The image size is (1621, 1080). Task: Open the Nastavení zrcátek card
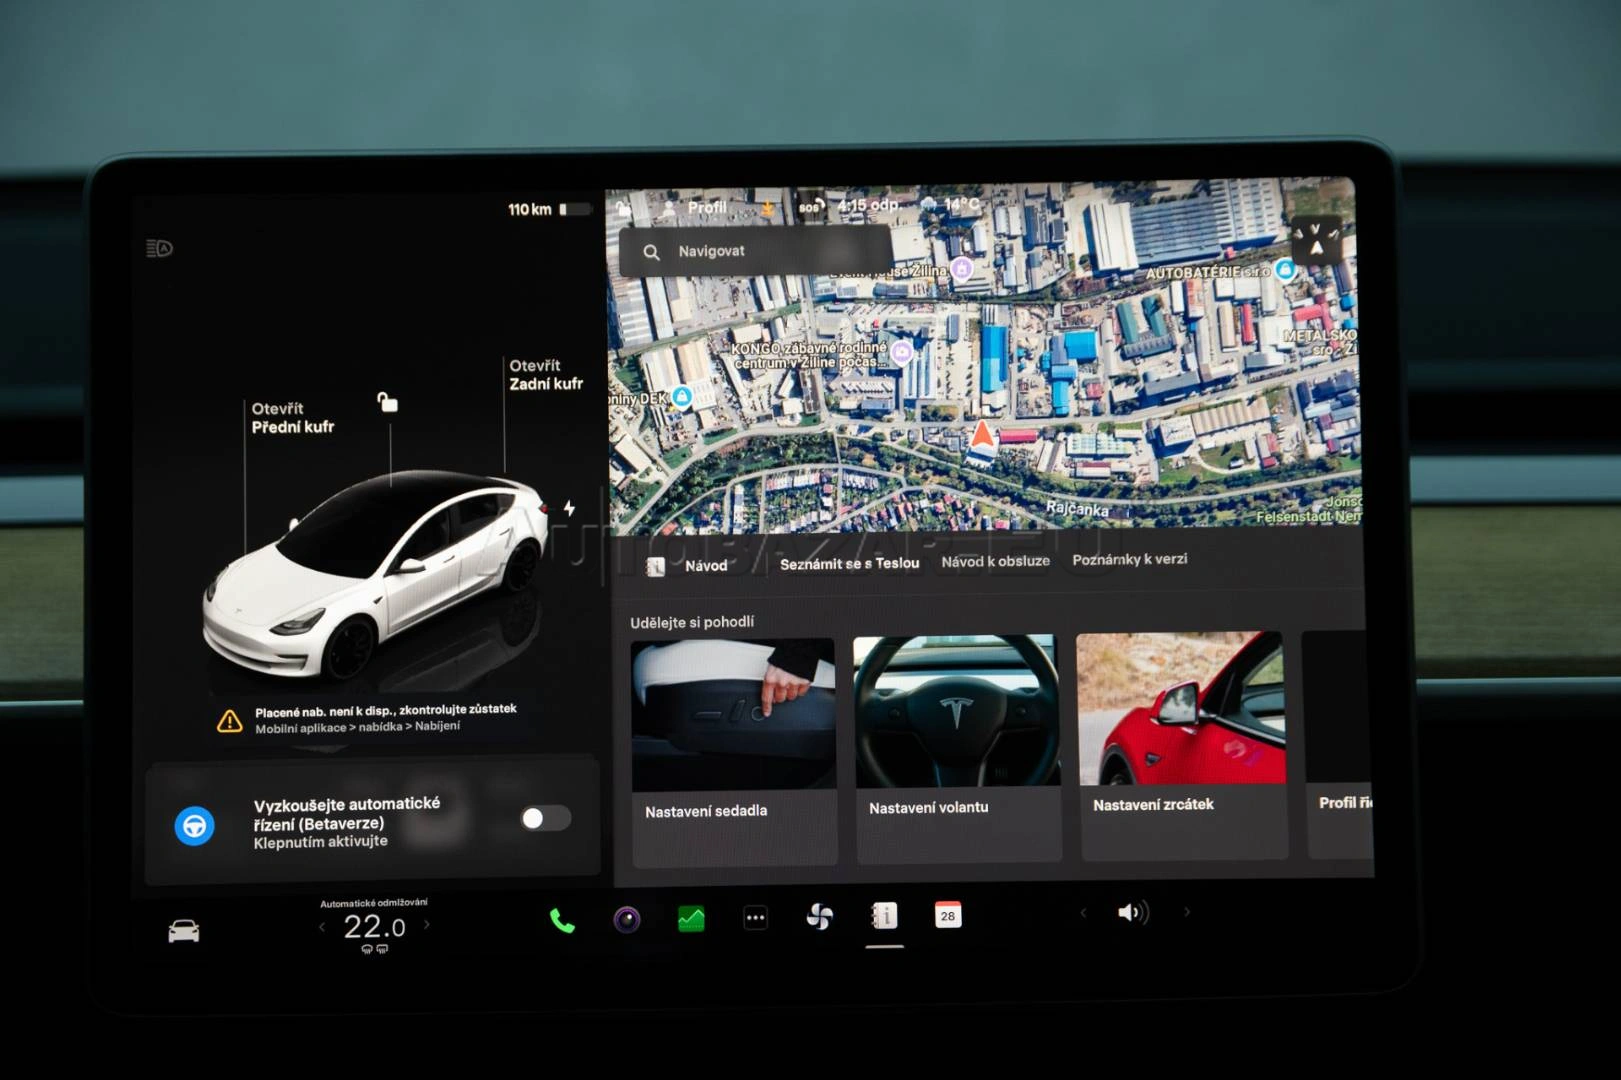pos(1182,745)
